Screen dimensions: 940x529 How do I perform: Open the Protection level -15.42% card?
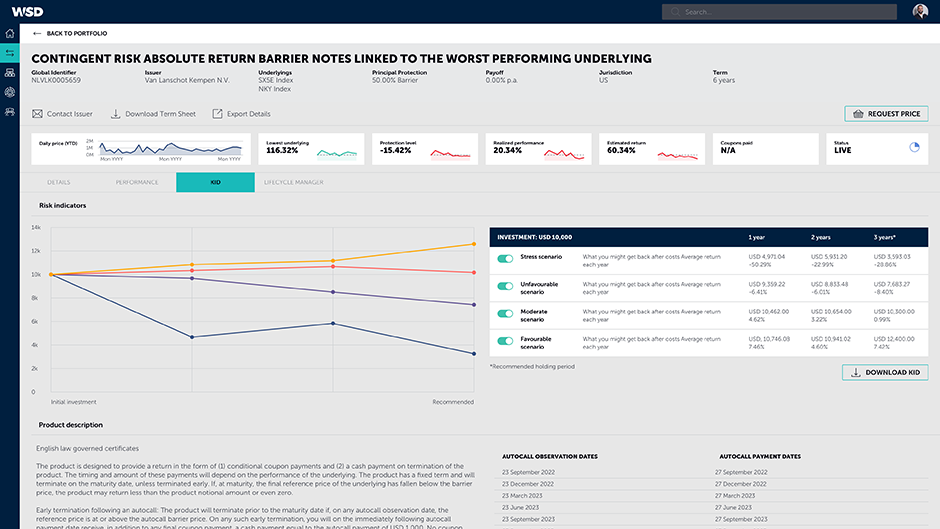click(424, 149)
